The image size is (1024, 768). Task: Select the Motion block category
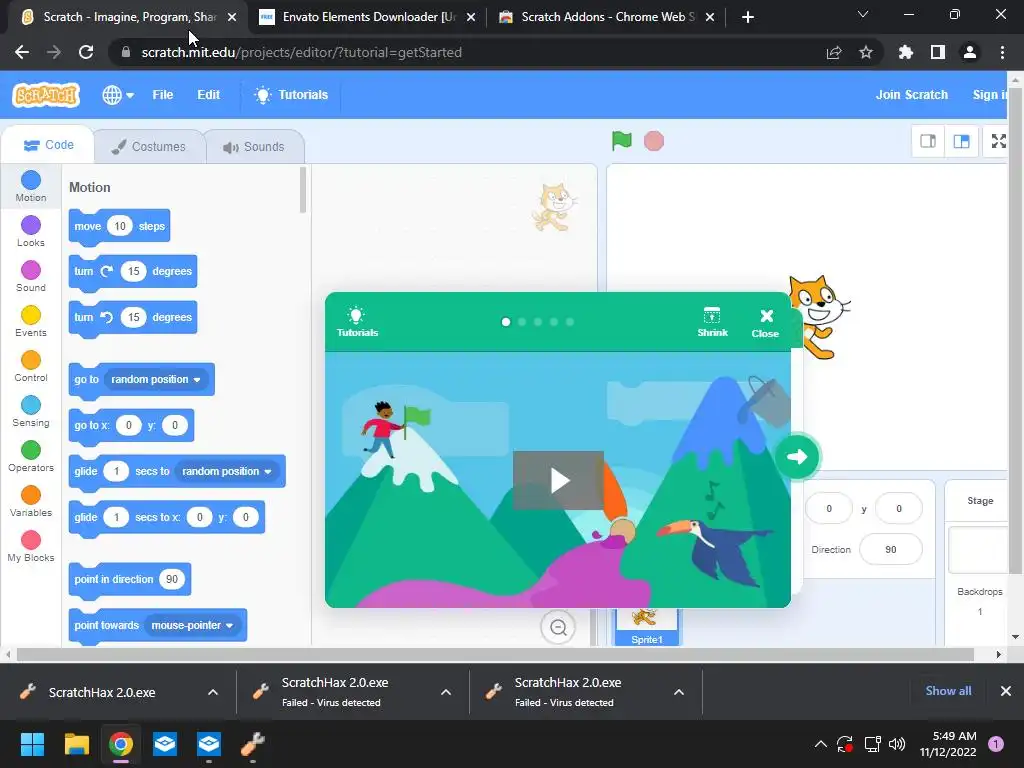(x=31, y=187)
